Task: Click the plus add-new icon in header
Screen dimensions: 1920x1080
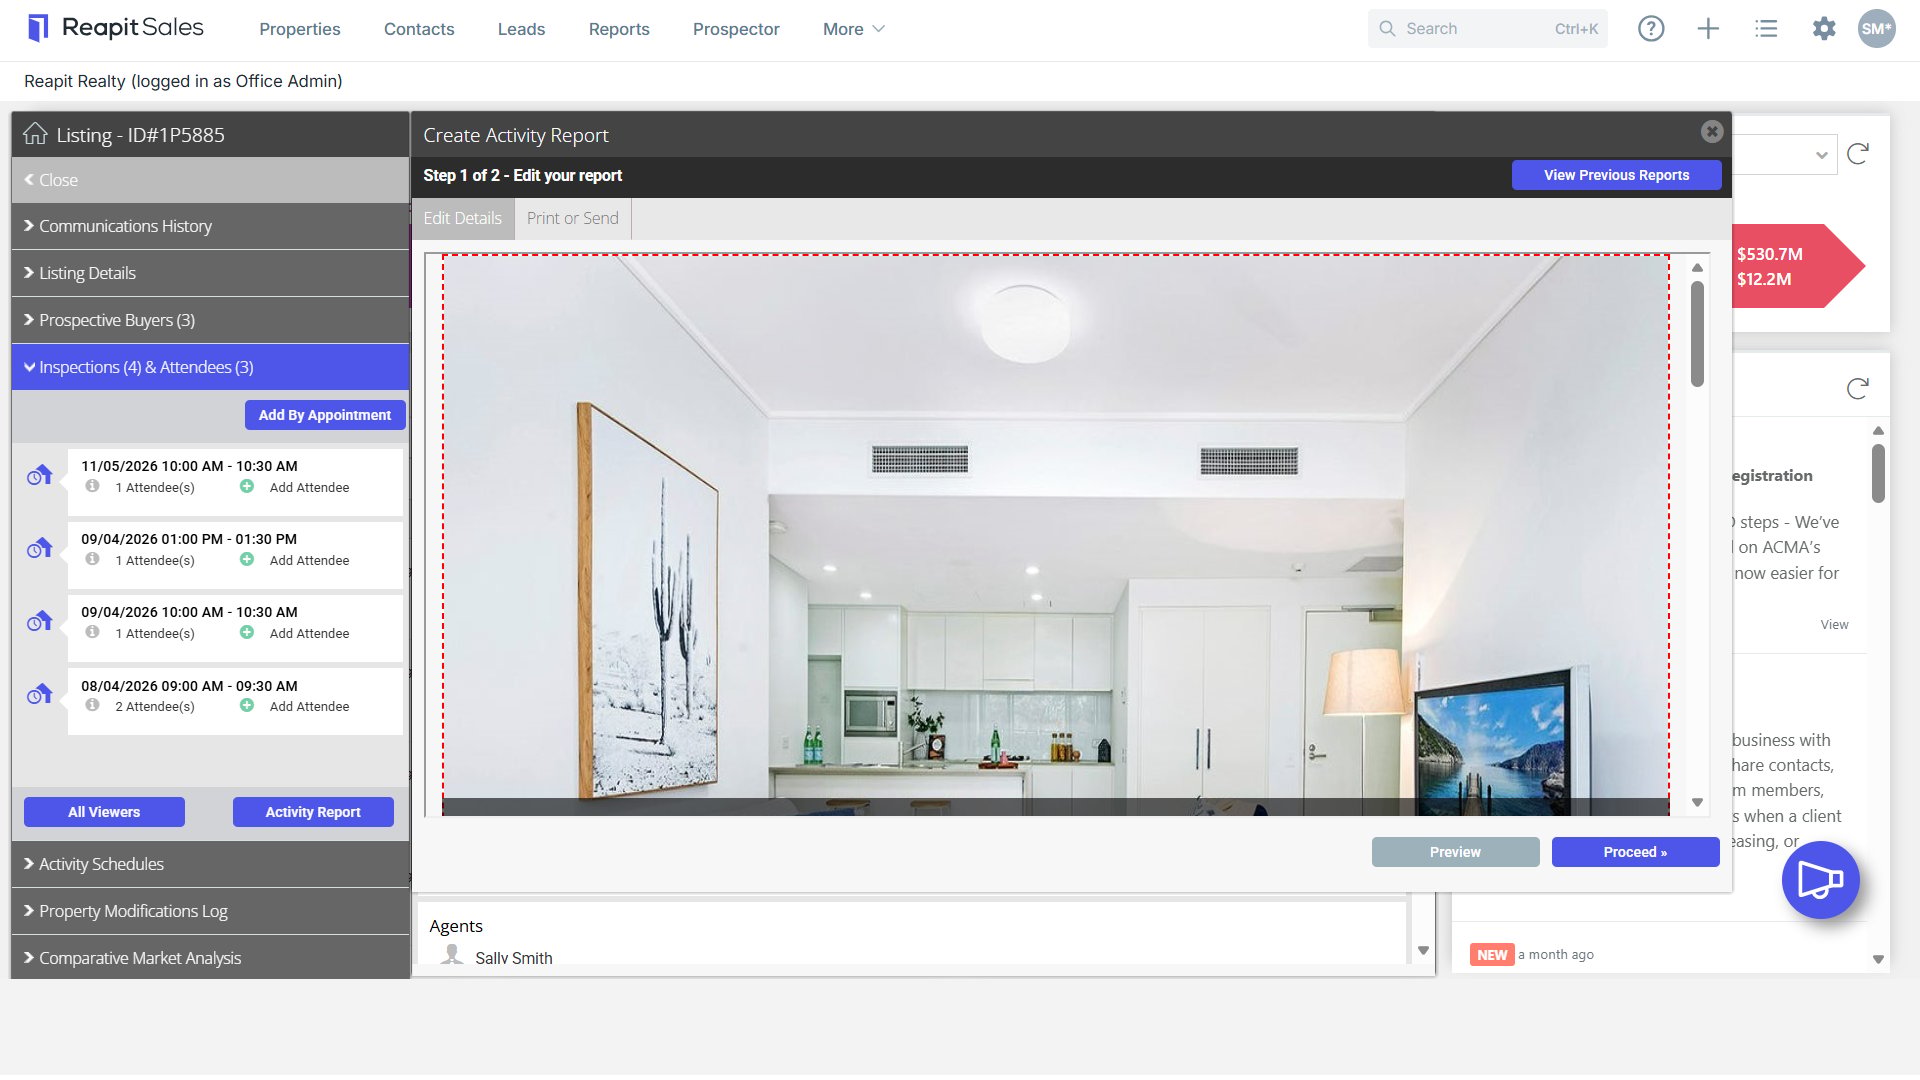Action: click(x=1708, y=29)
